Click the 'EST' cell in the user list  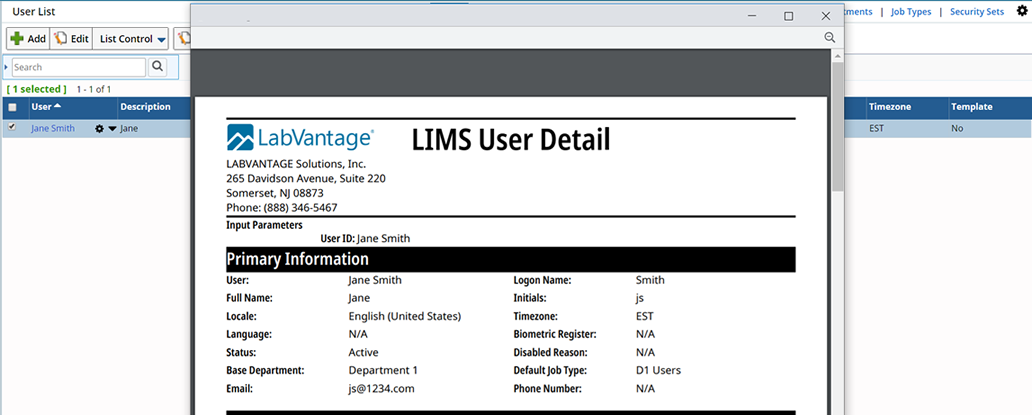coord(876,128)
